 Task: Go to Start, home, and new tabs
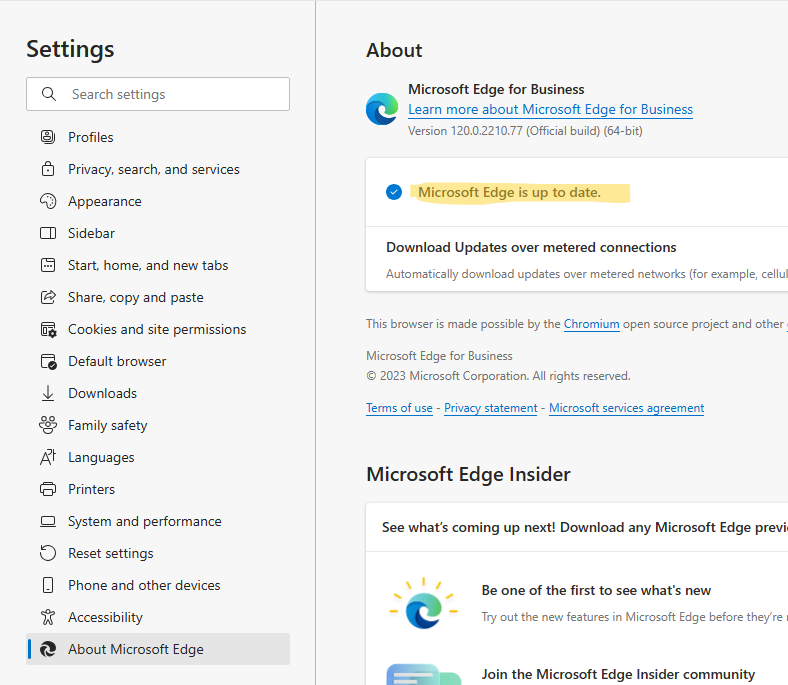pos(148,265)
